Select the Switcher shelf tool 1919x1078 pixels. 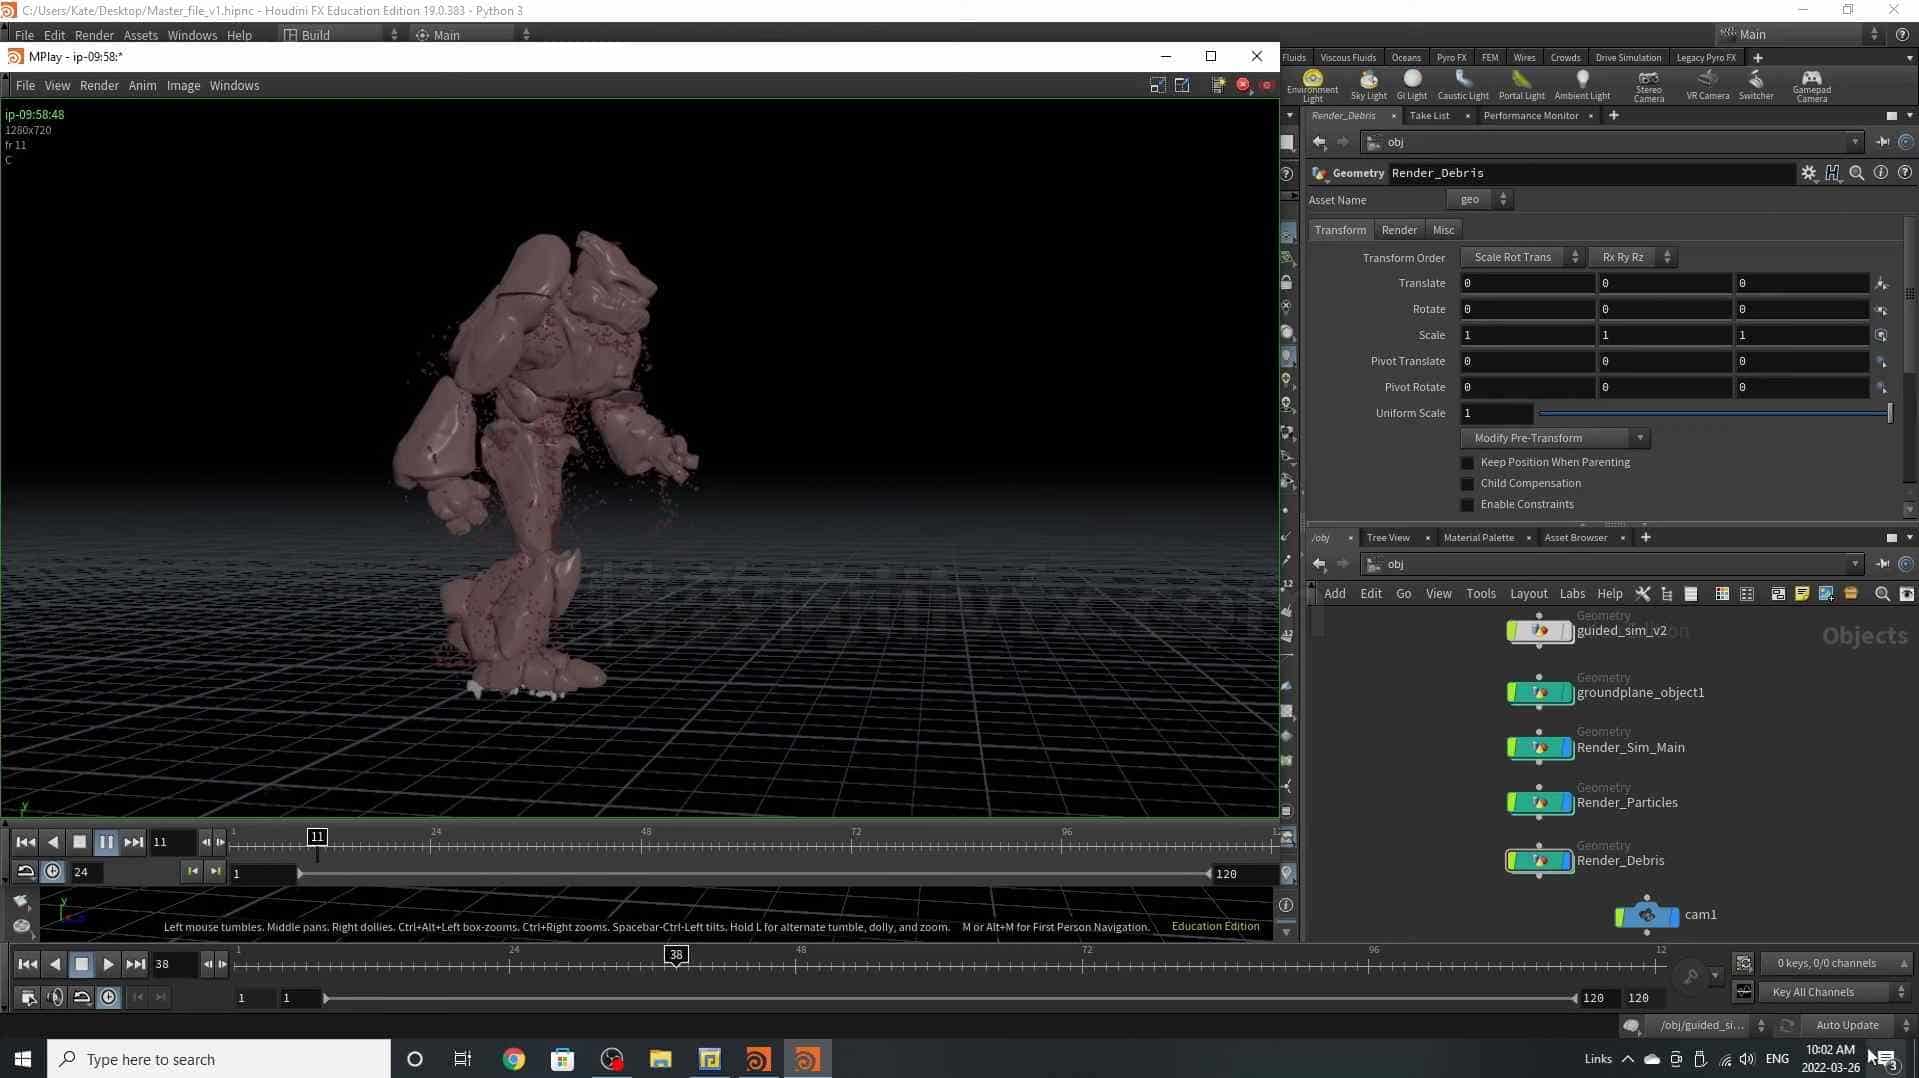point(1756,85)
